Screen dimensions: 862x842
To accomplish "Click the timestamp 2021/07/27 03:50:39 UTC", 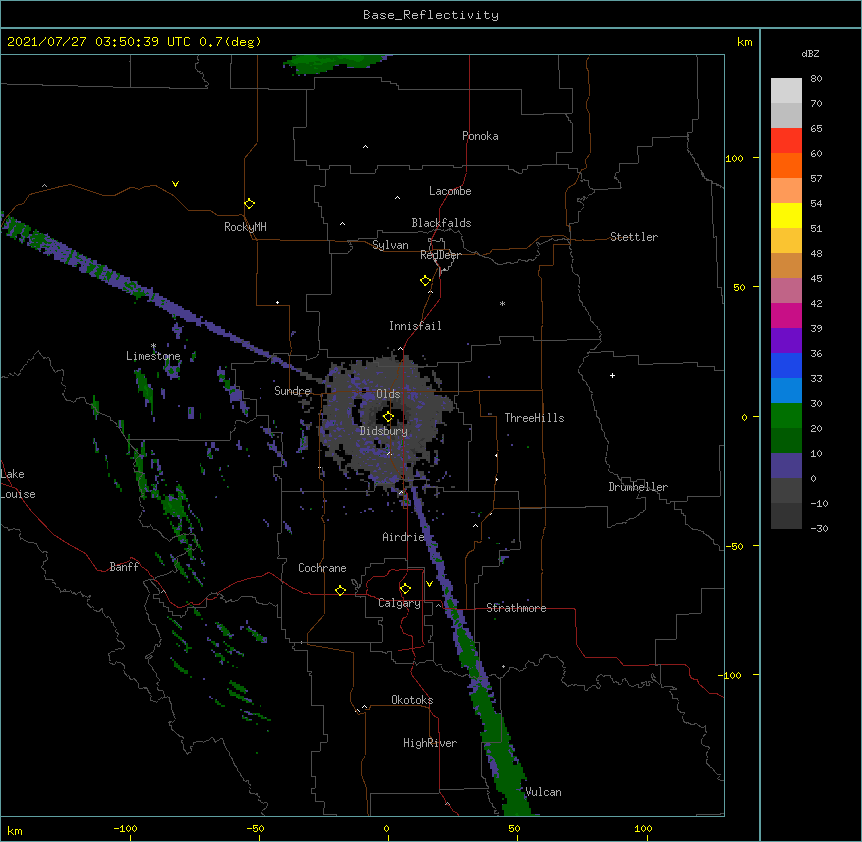I will 99,42.
